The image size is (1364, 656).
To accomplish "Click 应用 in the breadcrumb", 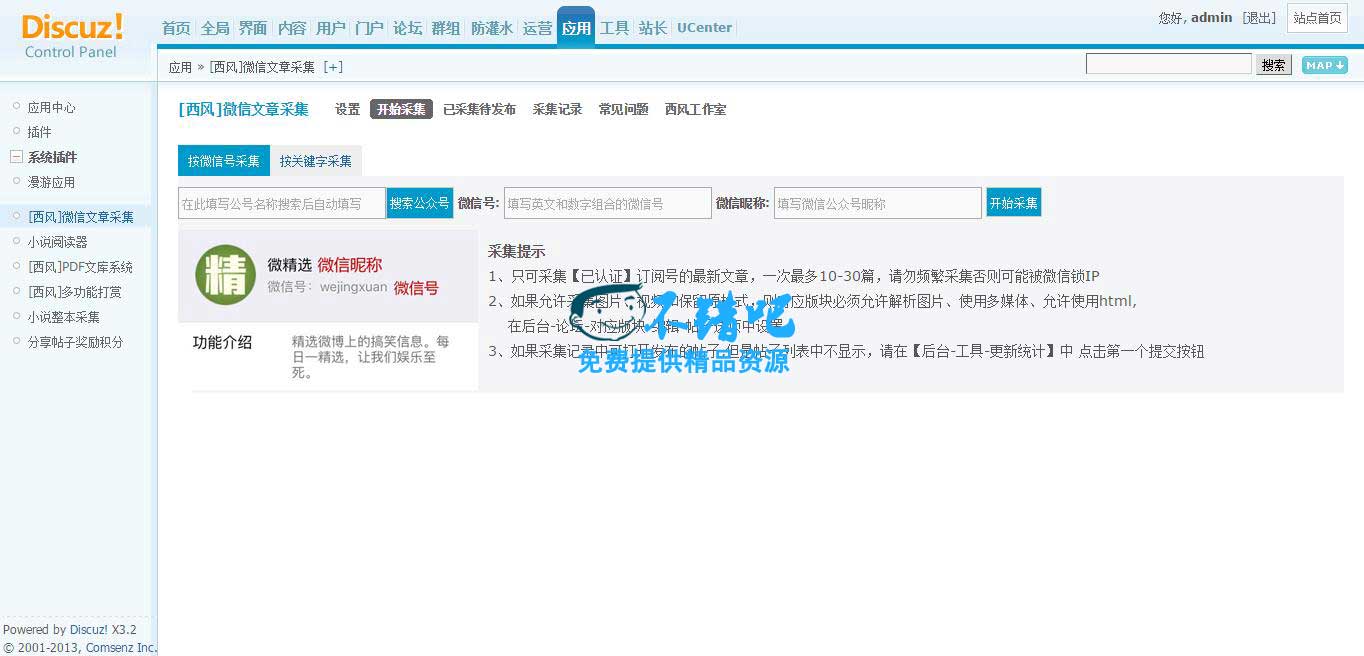I will click(x=180, y=68).
